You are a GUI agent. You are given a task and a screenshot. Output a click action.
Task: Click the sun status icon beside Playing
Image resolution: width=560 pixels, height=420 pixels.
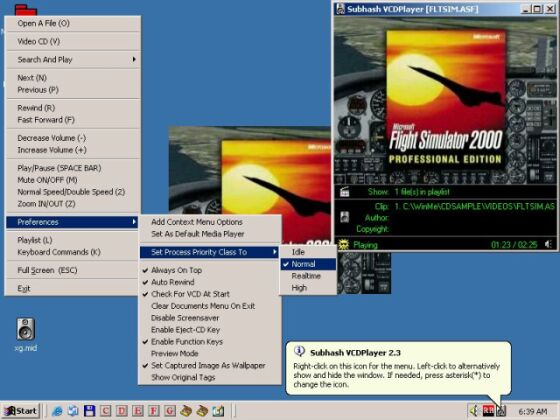pos(343,245)
